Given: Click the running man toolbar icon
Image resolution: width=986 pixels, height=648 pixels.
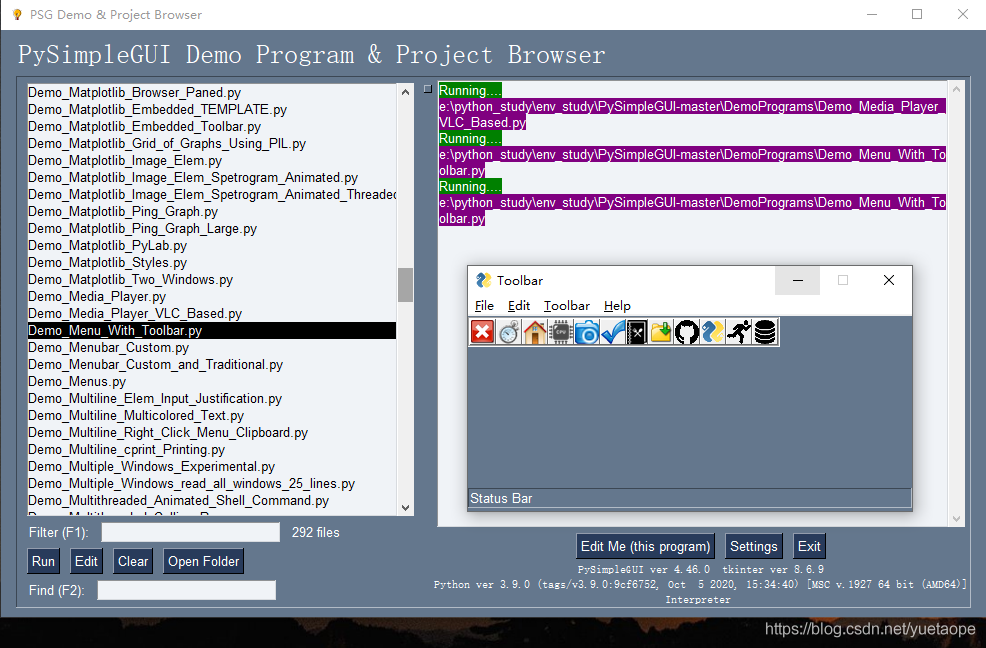Looking at the screenshot, I should [x=739, y=332].
